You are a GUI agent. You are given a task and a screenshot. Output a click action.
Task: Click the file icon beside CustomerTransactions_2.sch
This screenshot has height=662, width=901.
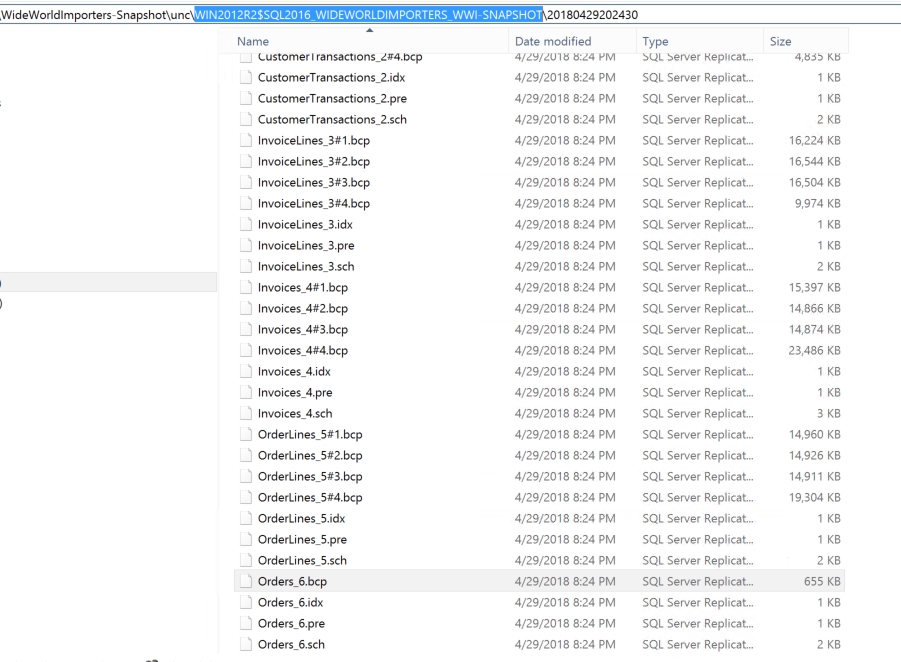[x=246, y=120]
